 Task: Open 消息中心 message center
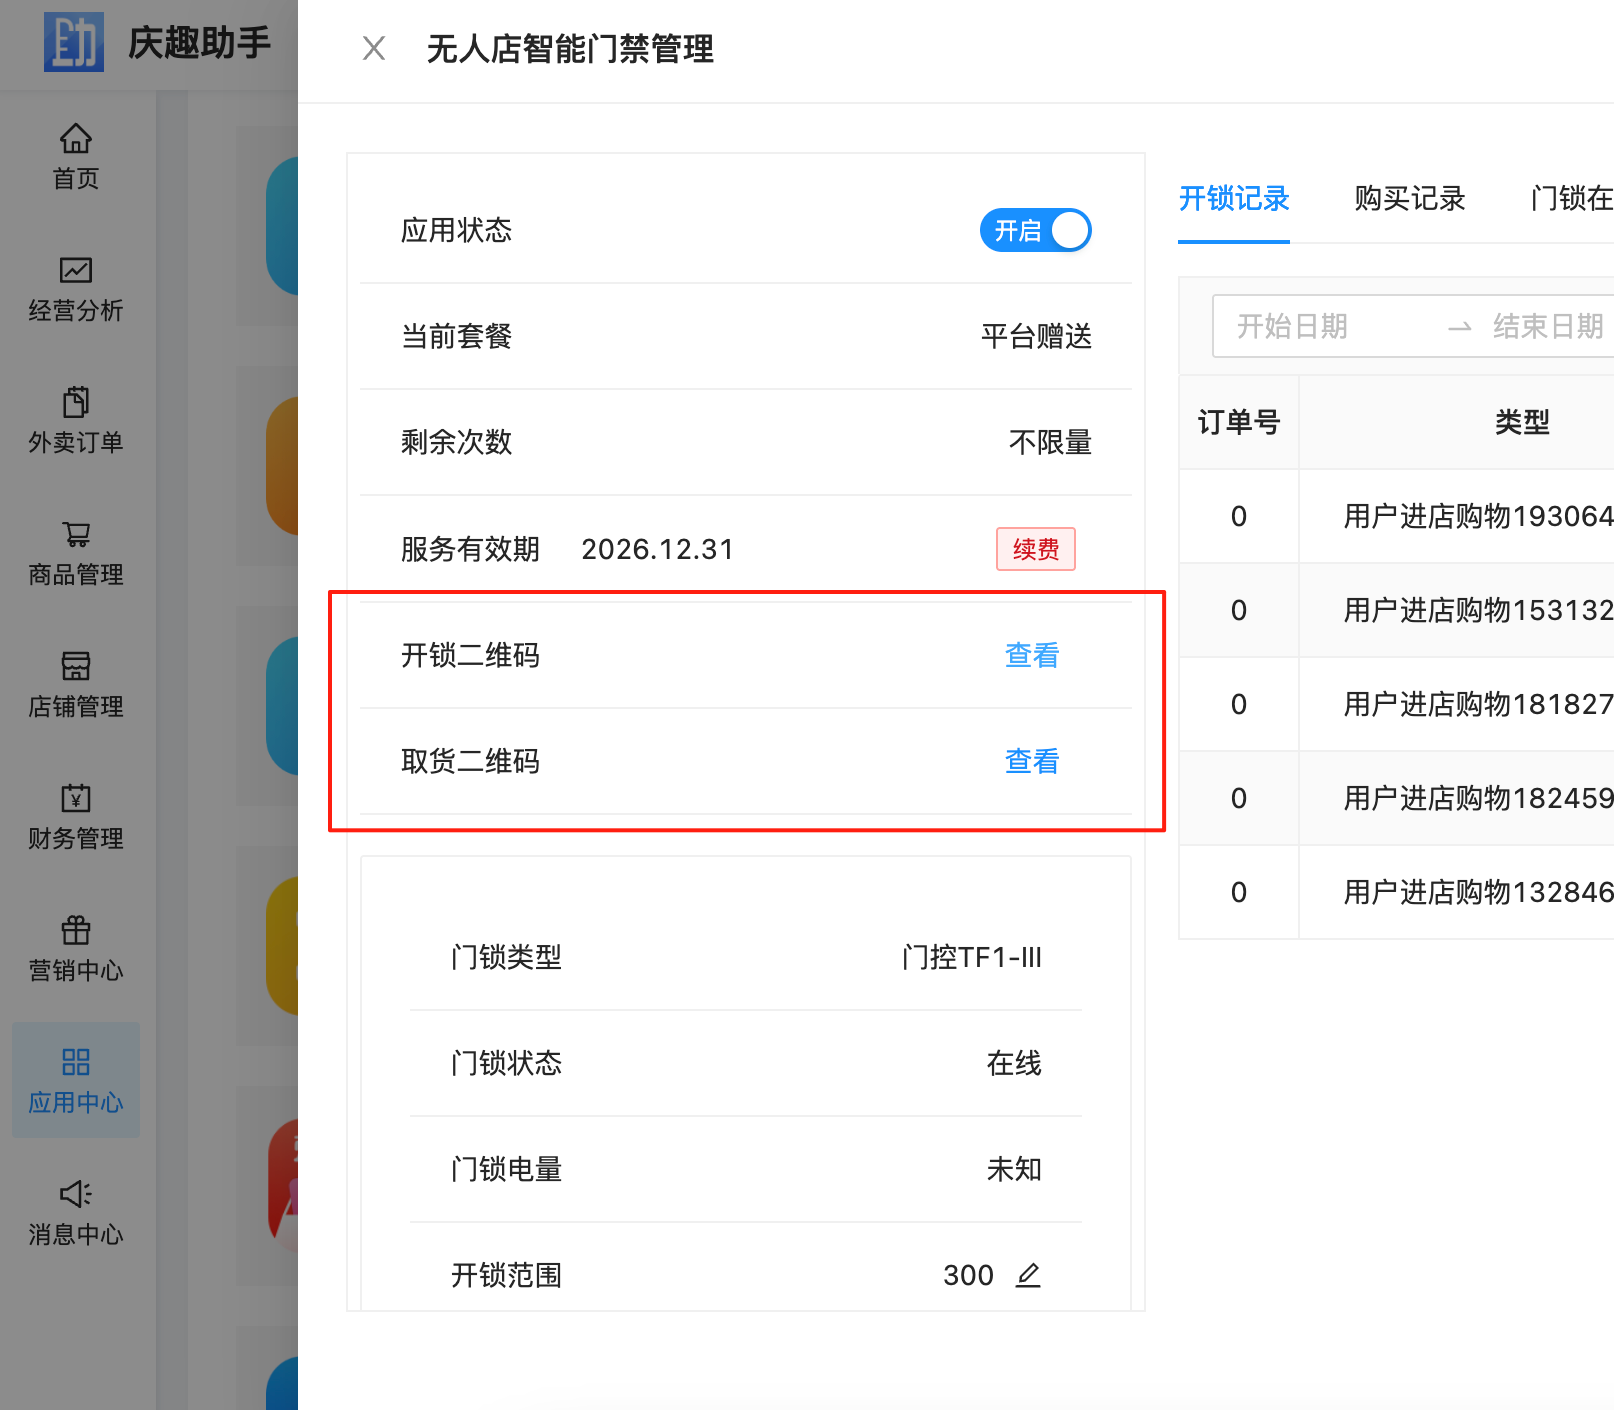click(75, 1213)
